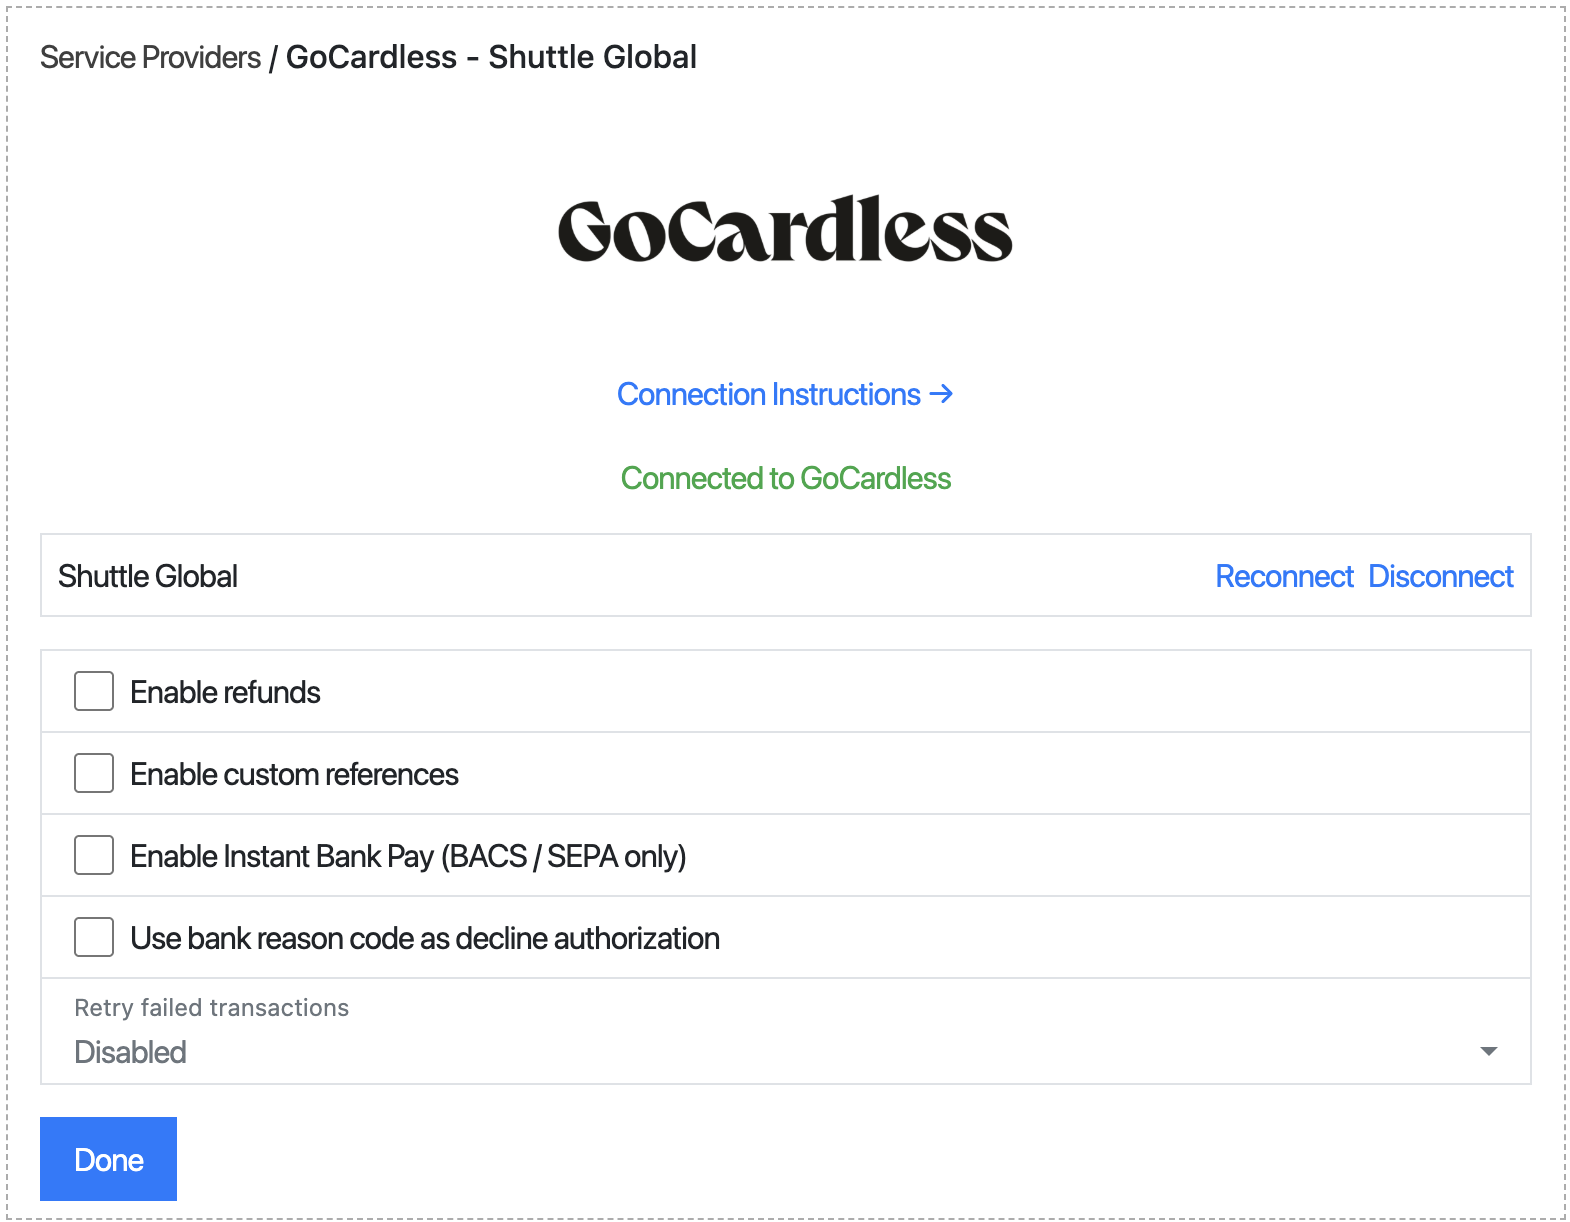The image size is (1570, 1222).
Task: Click the Instant Bank Pay label text
Action: click(x=408, y=856)
